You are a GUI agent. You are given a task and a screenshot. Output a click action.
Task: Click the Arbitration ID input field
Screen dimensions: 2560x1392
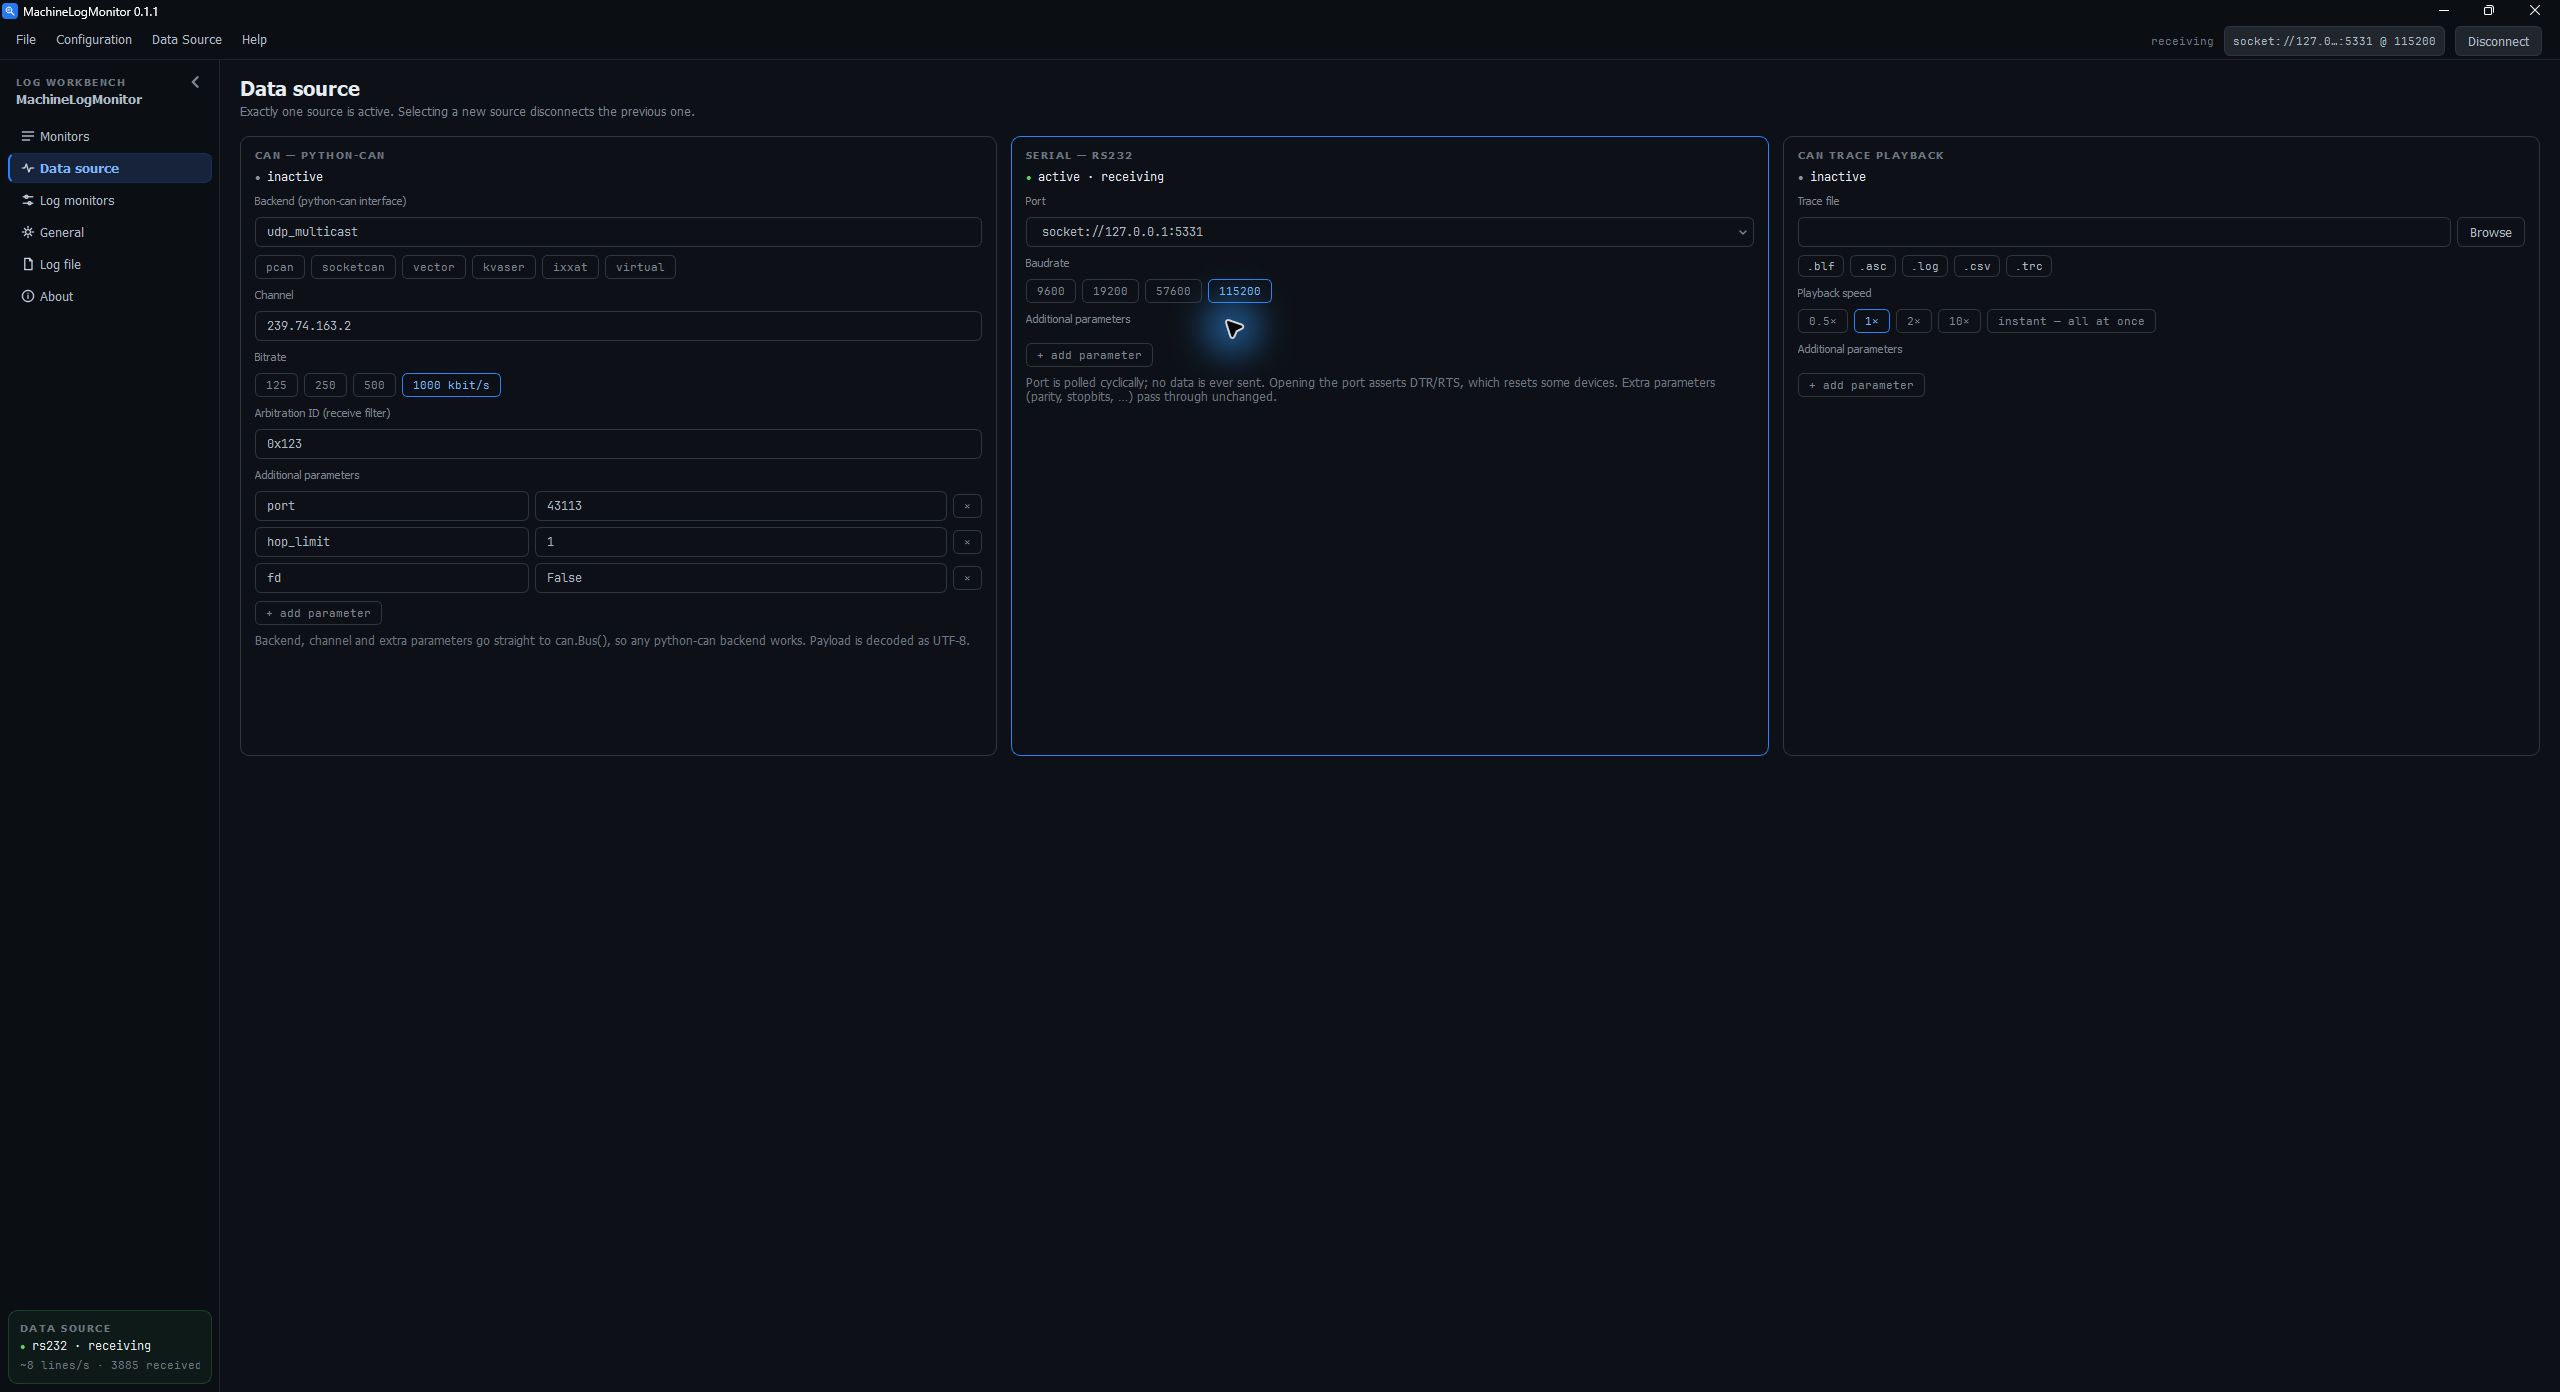click(x=618, y=444)
